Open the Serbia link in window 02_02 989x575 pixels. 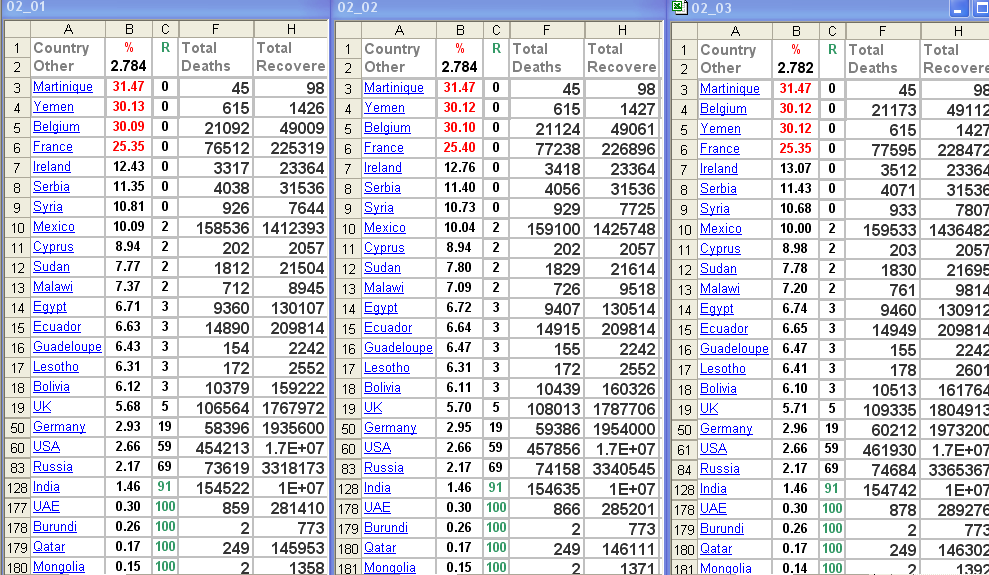point(382,188)
